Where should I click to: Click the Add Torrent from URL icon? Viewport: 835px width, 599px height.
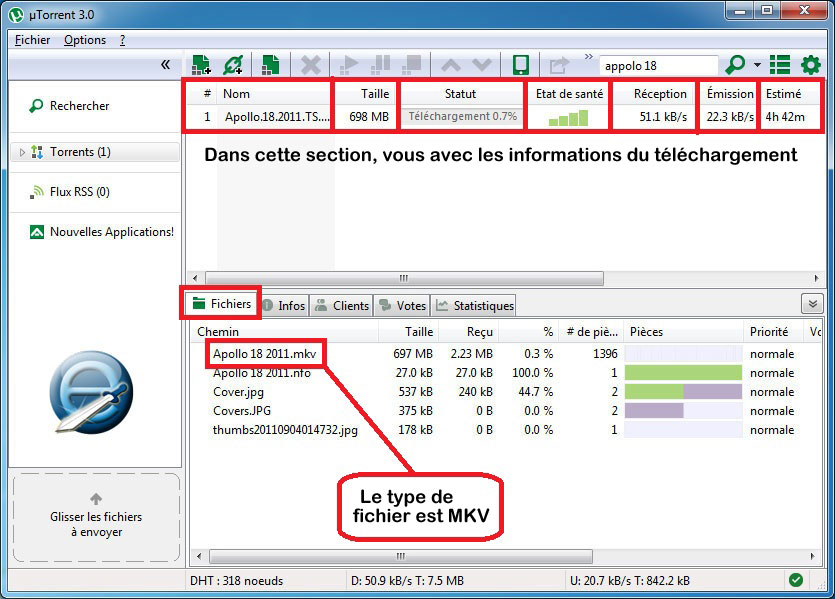pyautogui.click(x=233, y=65)
